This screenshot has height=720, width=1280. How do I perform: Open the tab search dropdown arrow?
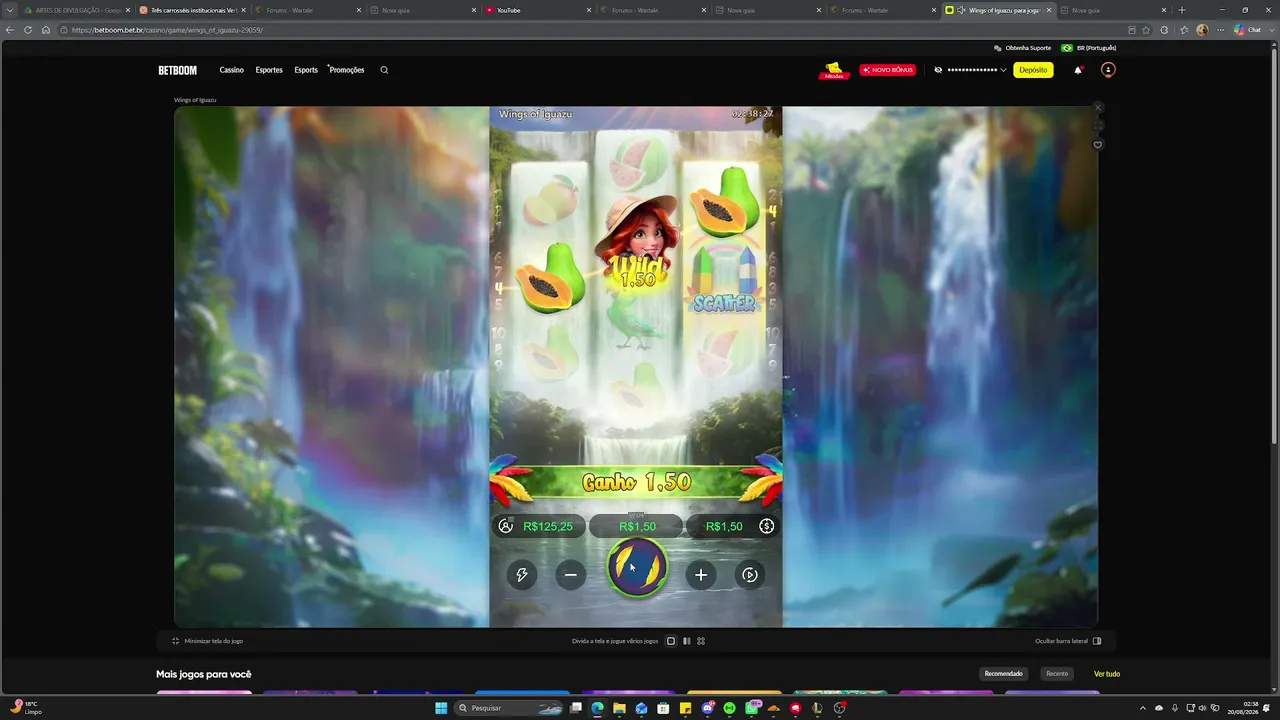(10, 10)
